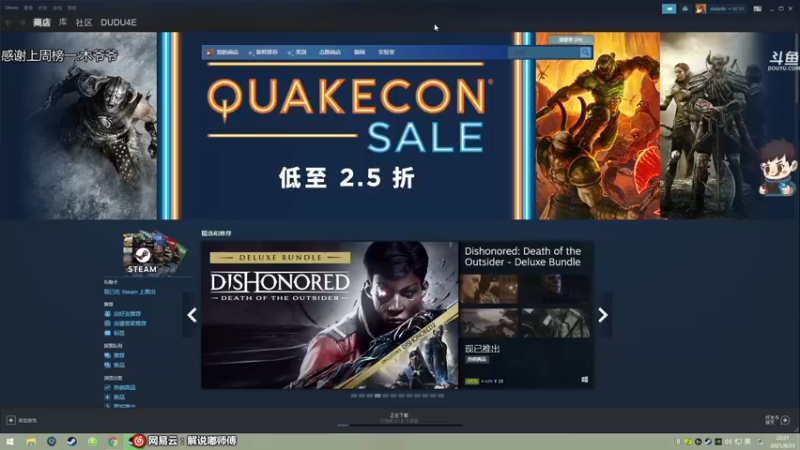
Task: Open File Explorer in the taskbar
Action: coord(31,442)
